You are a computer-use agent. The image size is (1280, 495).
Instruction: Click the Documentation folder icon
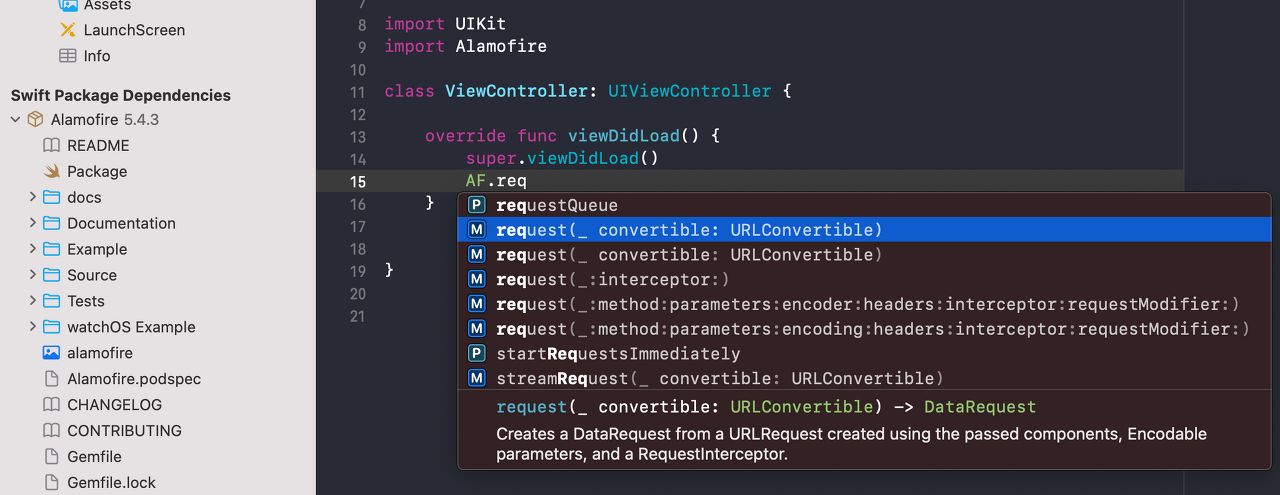click(52, 224)
